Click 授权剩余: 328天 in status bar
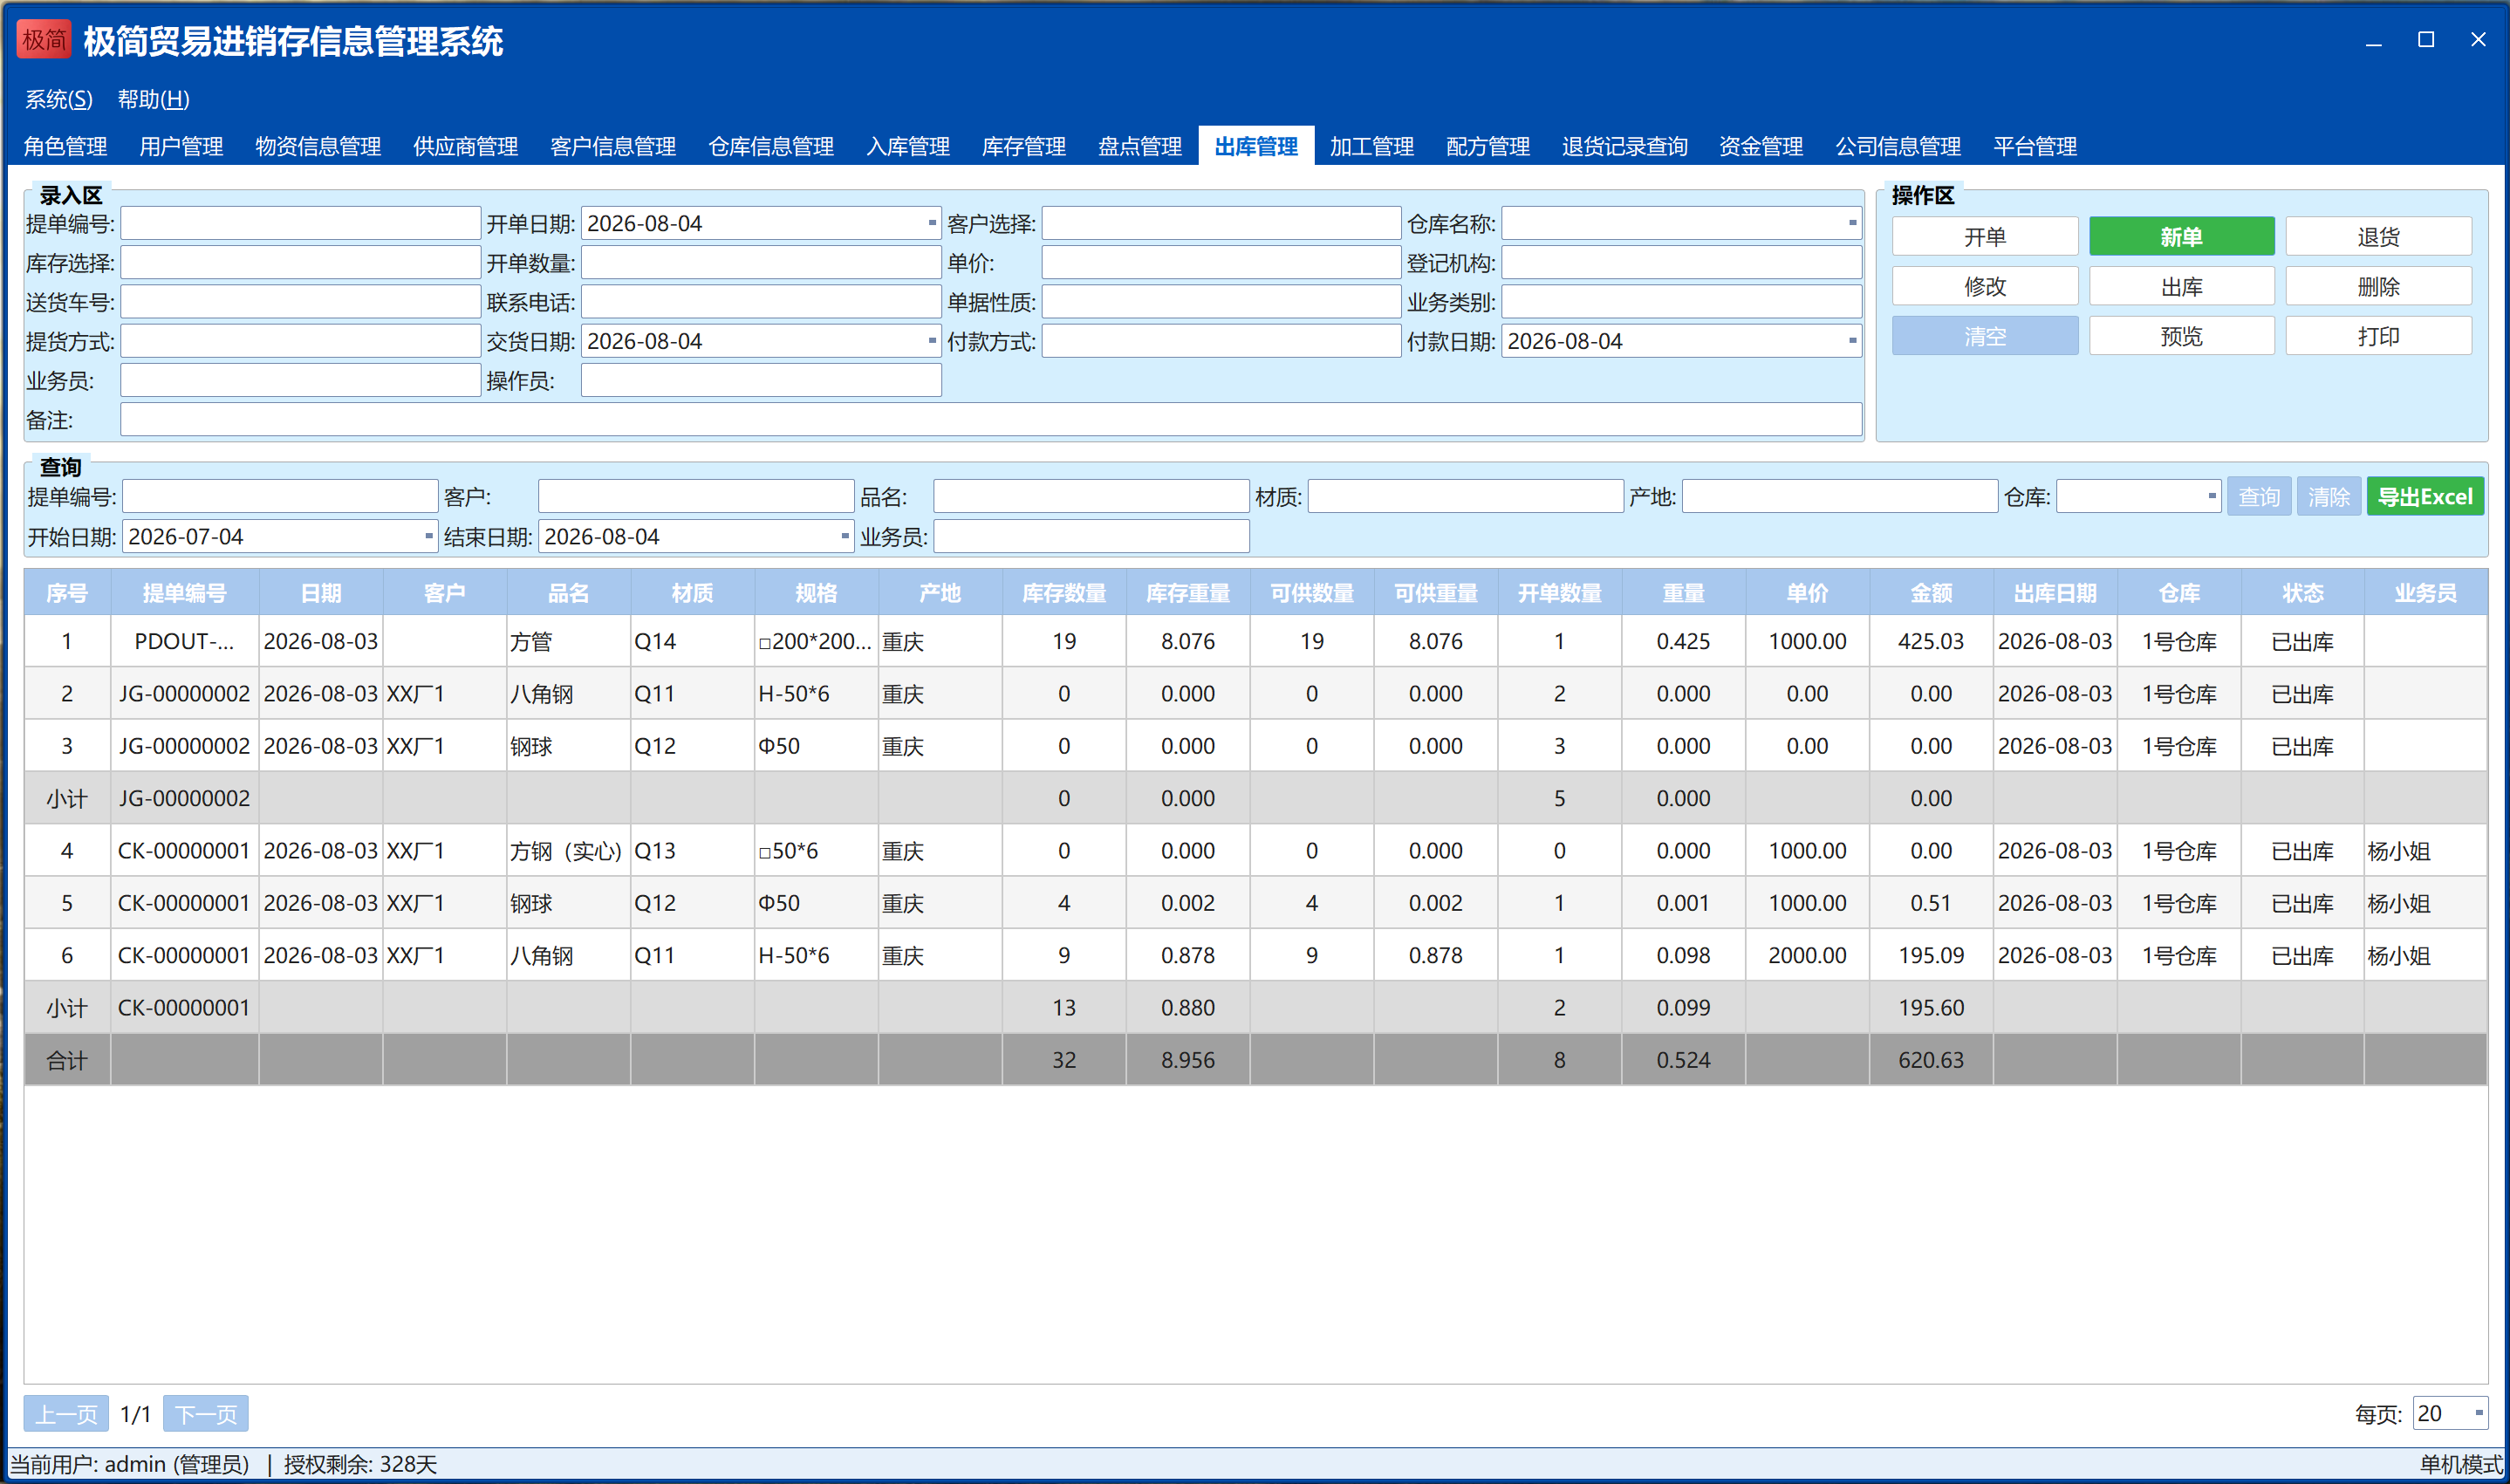Screen dimensions: 2510x1484 tap(360, 1465)
